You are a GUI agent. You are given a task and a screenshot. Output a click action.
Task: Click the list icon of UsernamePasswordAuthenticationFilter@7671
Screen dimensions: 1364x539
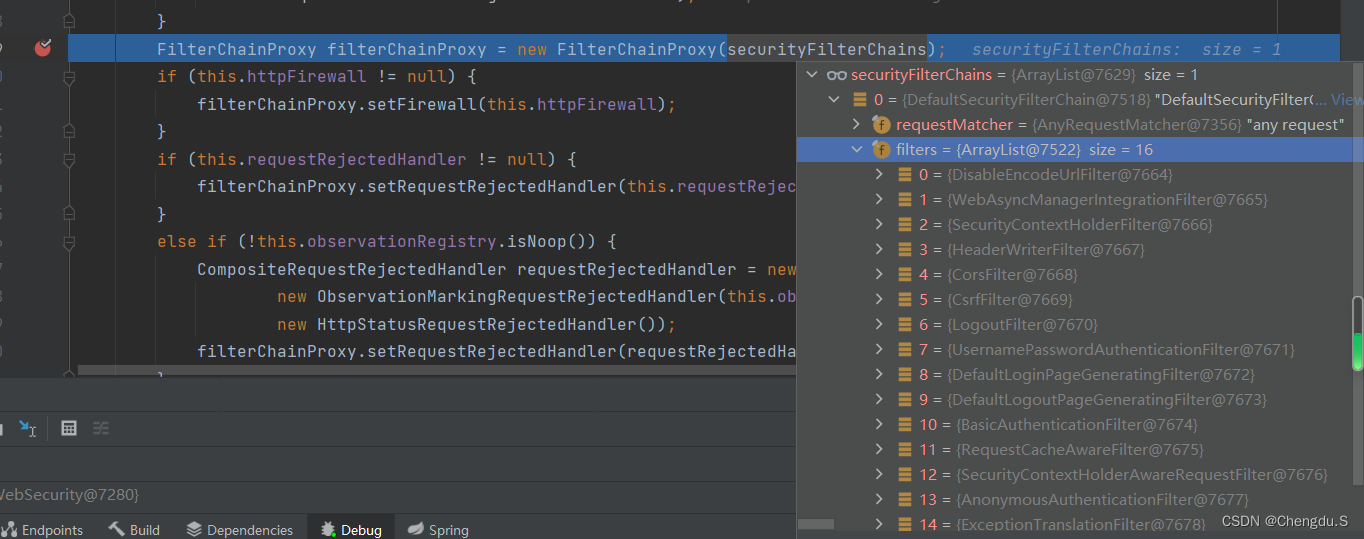click(x=905, y=350)
